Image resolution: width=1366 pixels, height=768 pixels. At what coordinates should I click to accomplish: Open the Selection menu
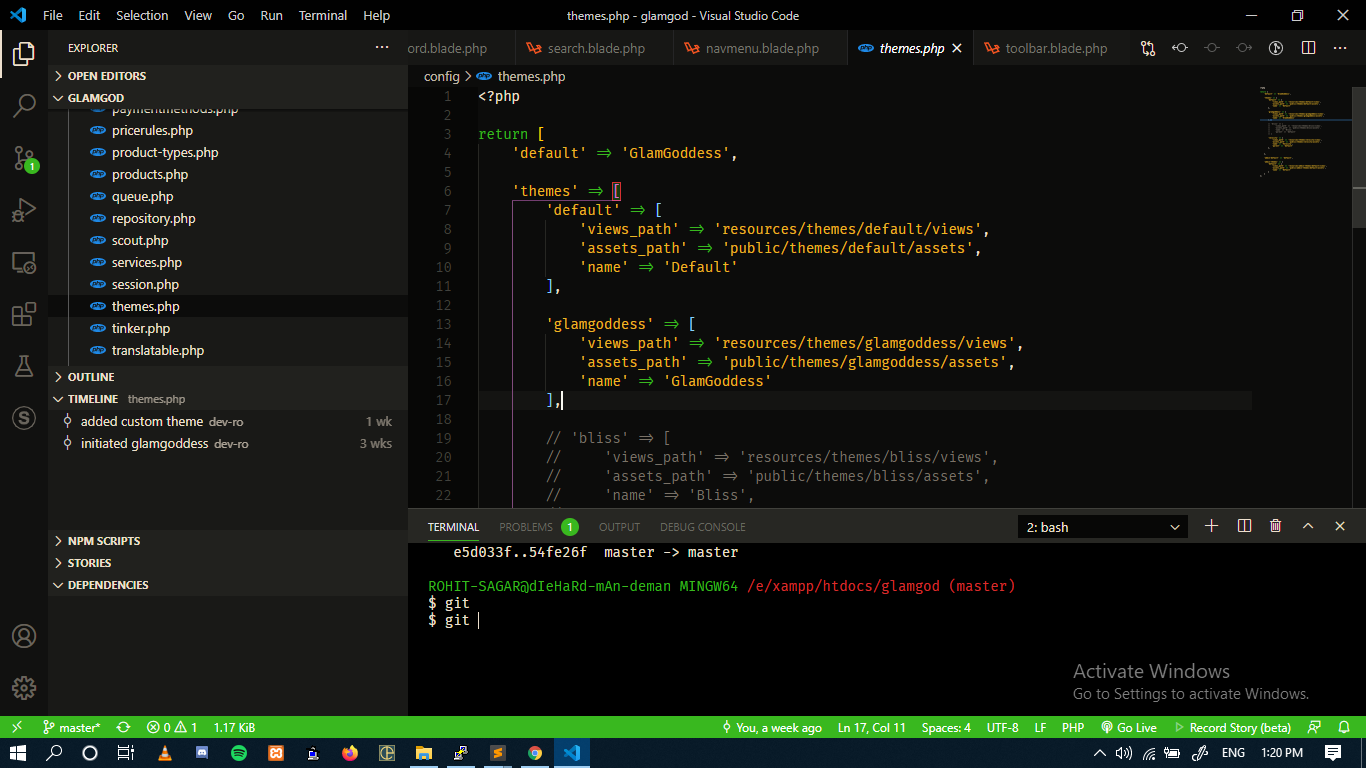click(x=142, y=15)
